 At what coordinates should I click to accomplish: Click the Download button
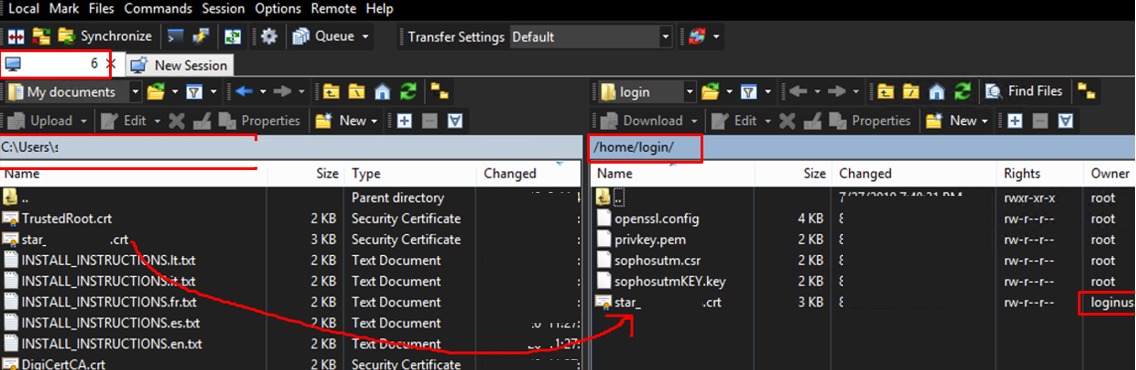pos(643,120)
